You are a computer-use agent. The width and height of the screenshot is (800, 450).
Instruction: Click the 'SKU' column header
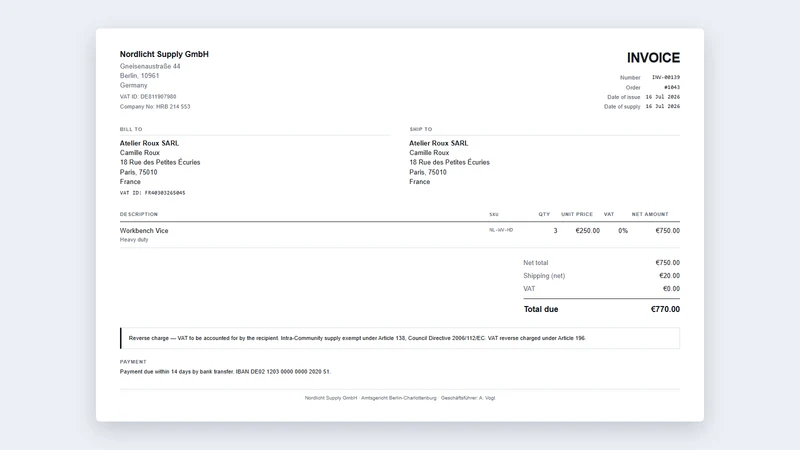[x=494, y=214]
